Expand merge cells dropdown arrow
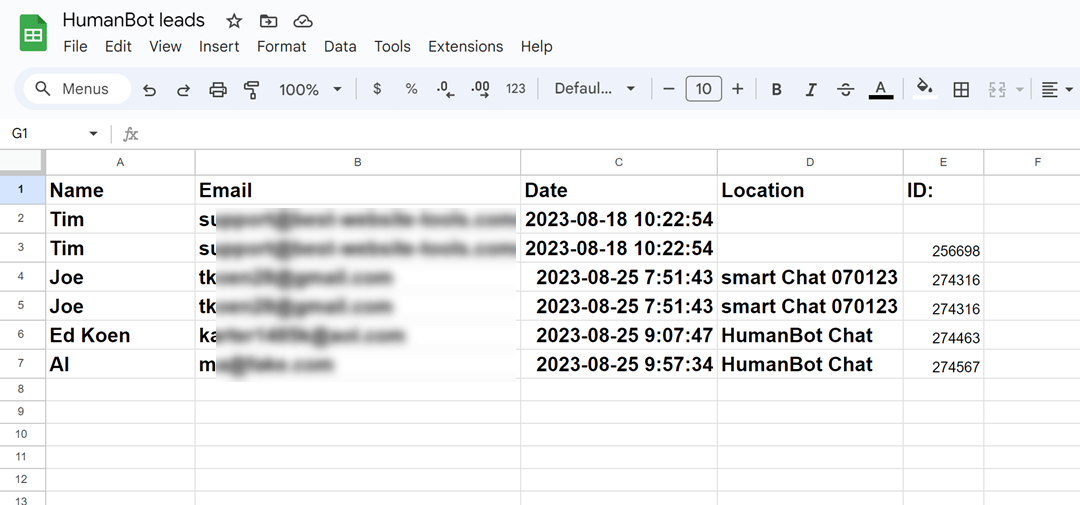Viewport: 1080px width, 505px height. pos(1019,90)
